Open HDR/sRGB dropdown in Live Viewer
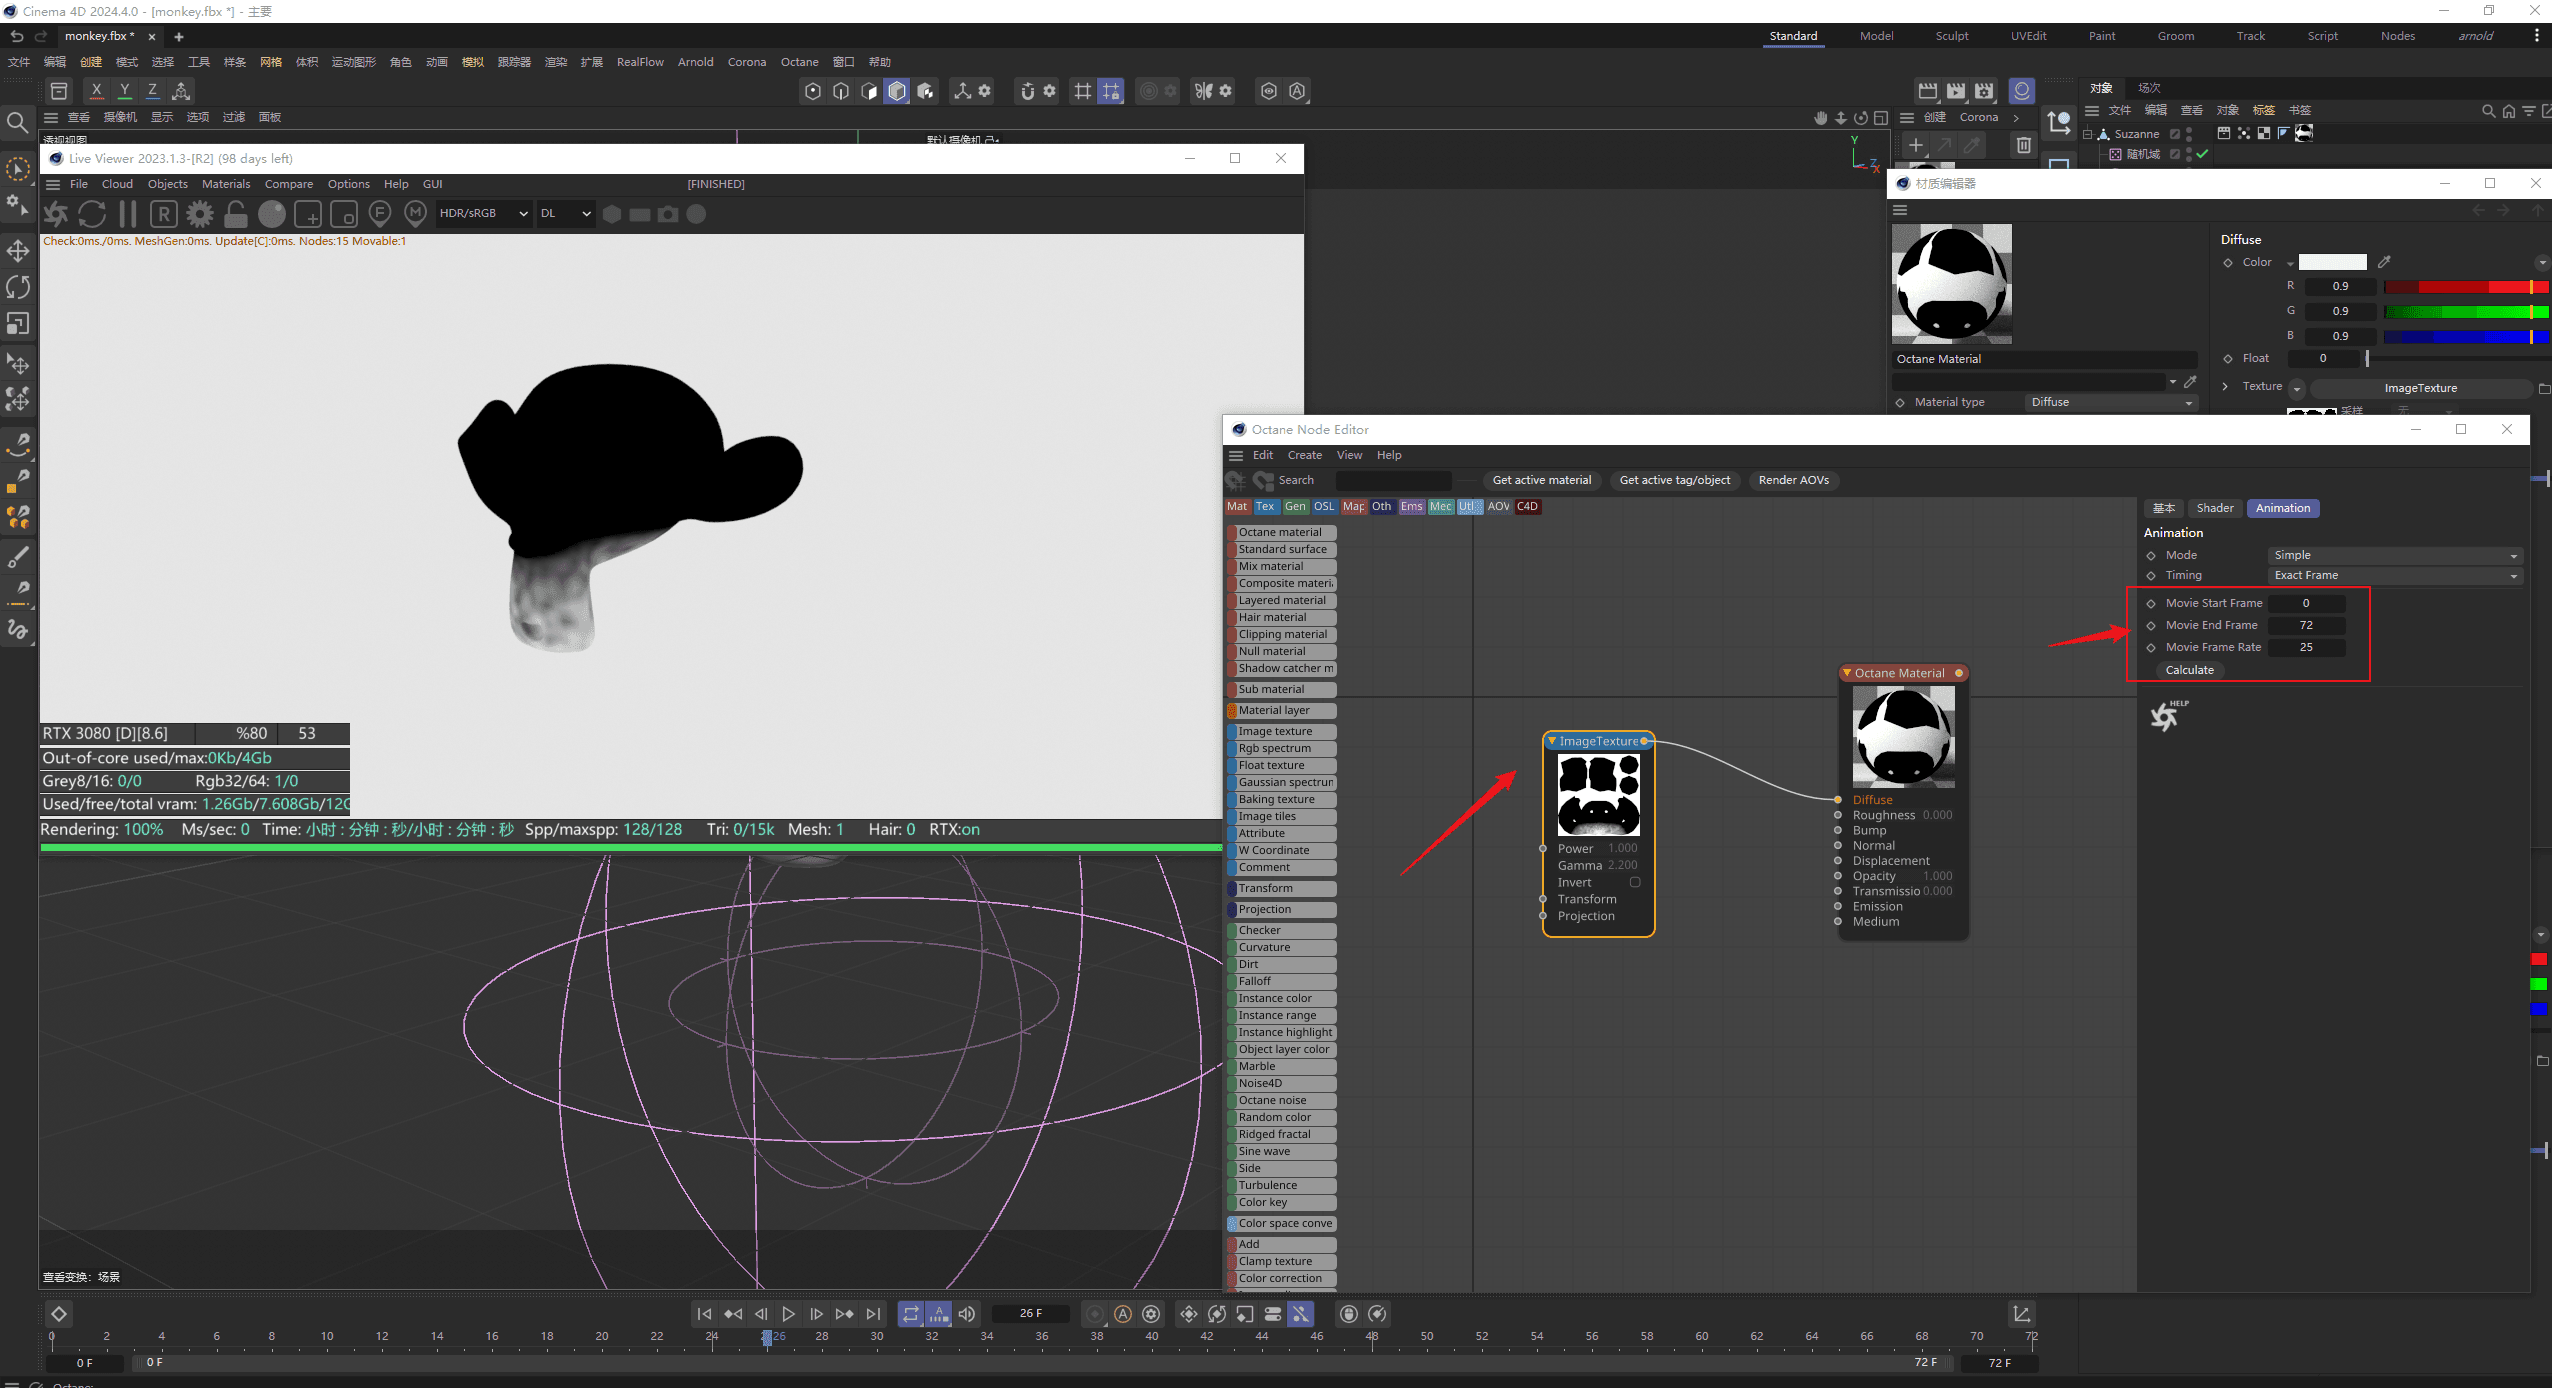 pyautogui.click(x=484, y=213)
